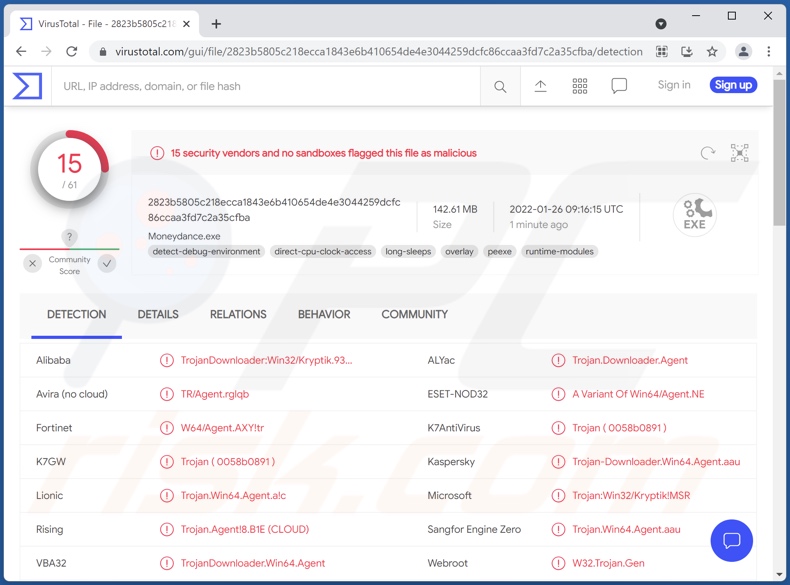790x585 pixels.
Task: Close the VirusTotal browser tab
Action: (186, 24)
